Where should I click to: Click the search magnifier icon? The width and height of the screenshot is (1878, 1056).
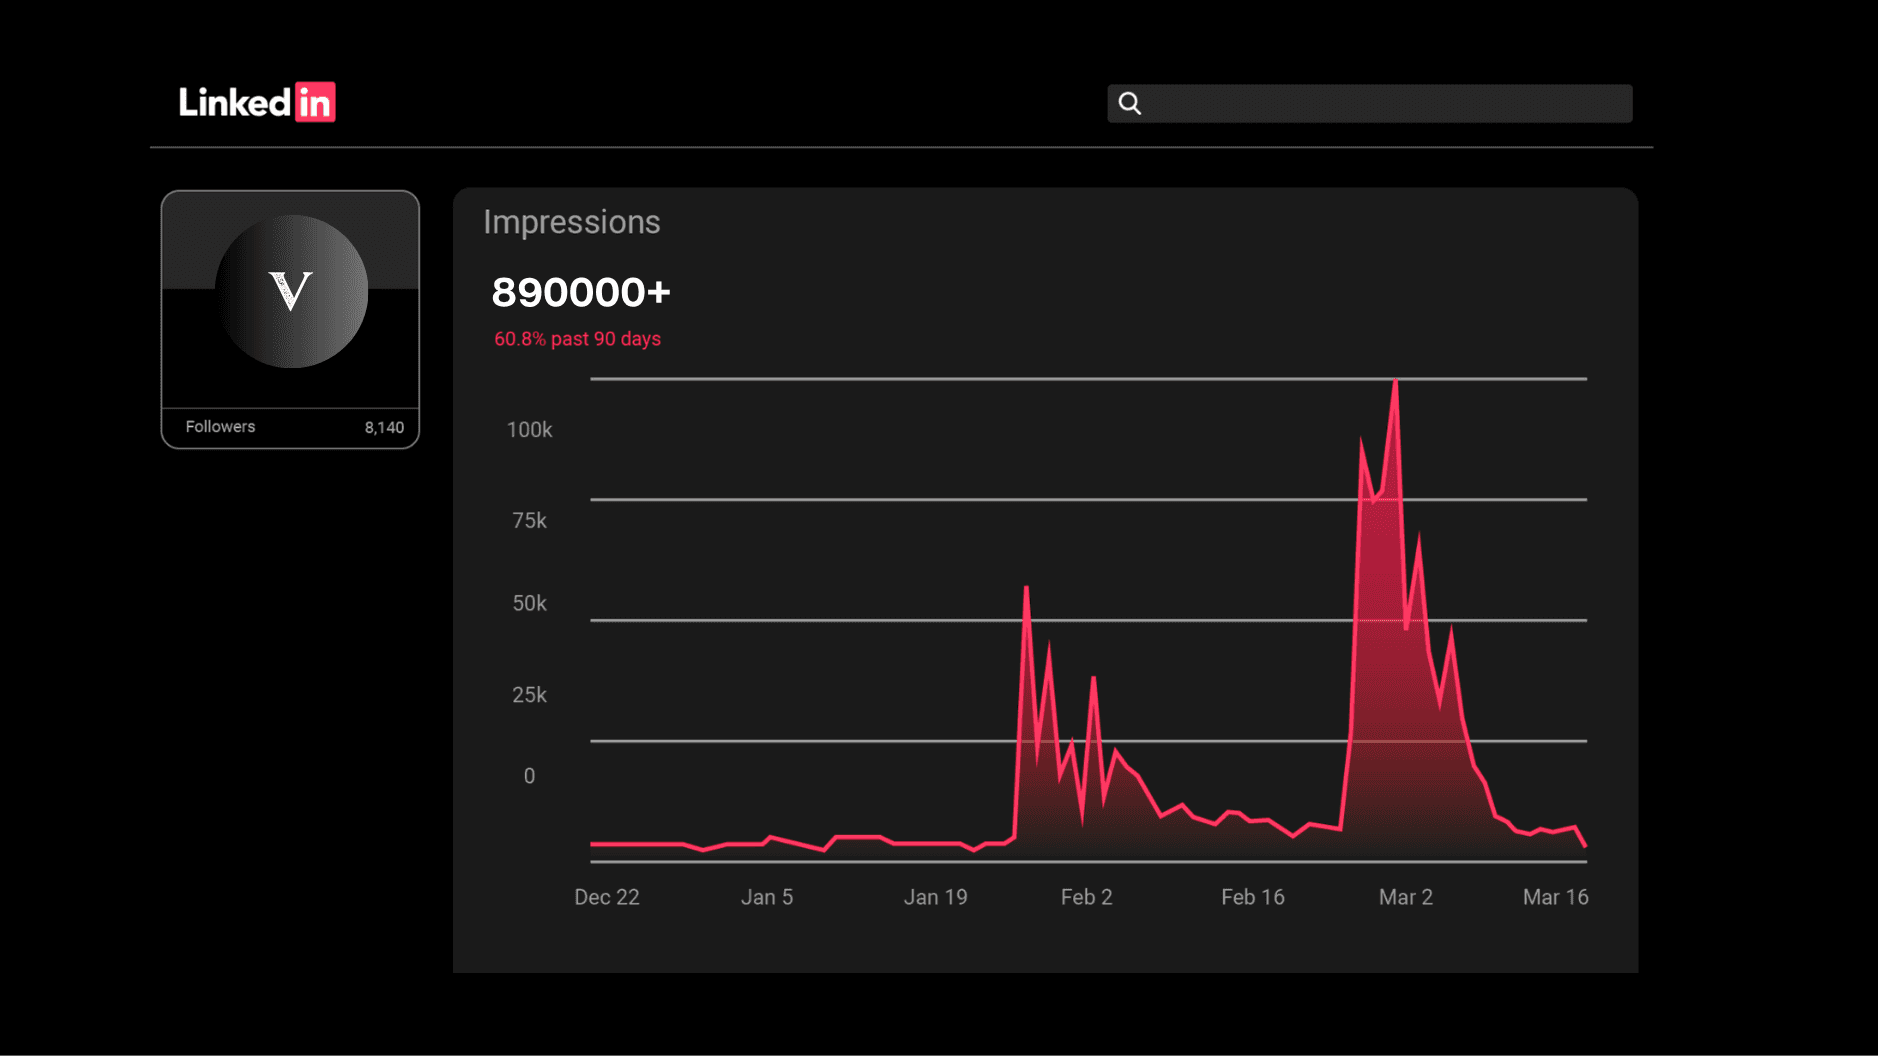pyautogui.click(x=1130, y=103)
